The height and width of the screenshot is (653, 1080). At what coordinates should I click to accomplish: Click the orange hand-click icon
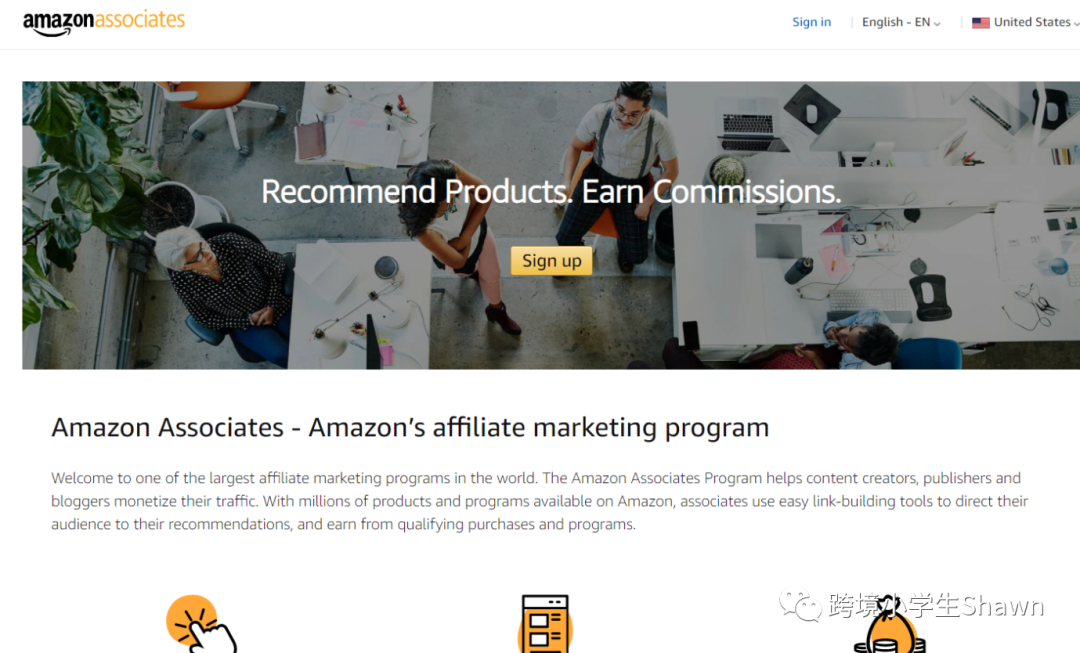pyautogui.click(x=201, y=623)
